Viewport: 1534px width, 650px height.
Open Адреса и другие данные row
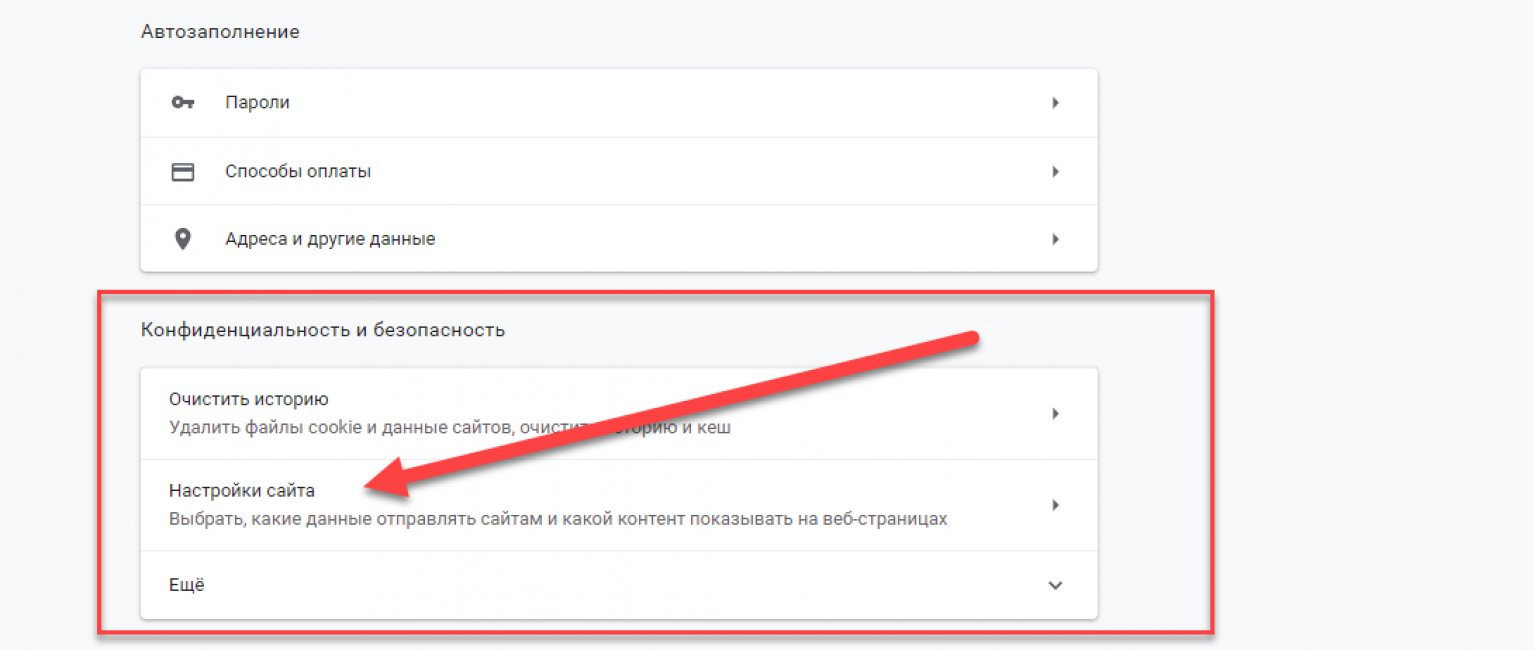pyautogui.click(x=619, y=240)
